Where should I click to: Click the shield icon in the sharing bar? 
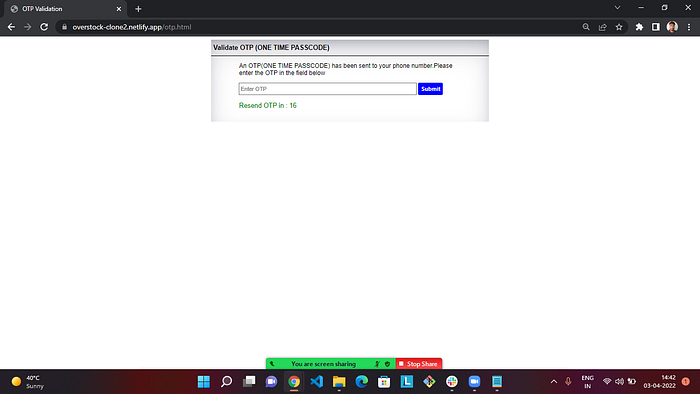point(388,364)
